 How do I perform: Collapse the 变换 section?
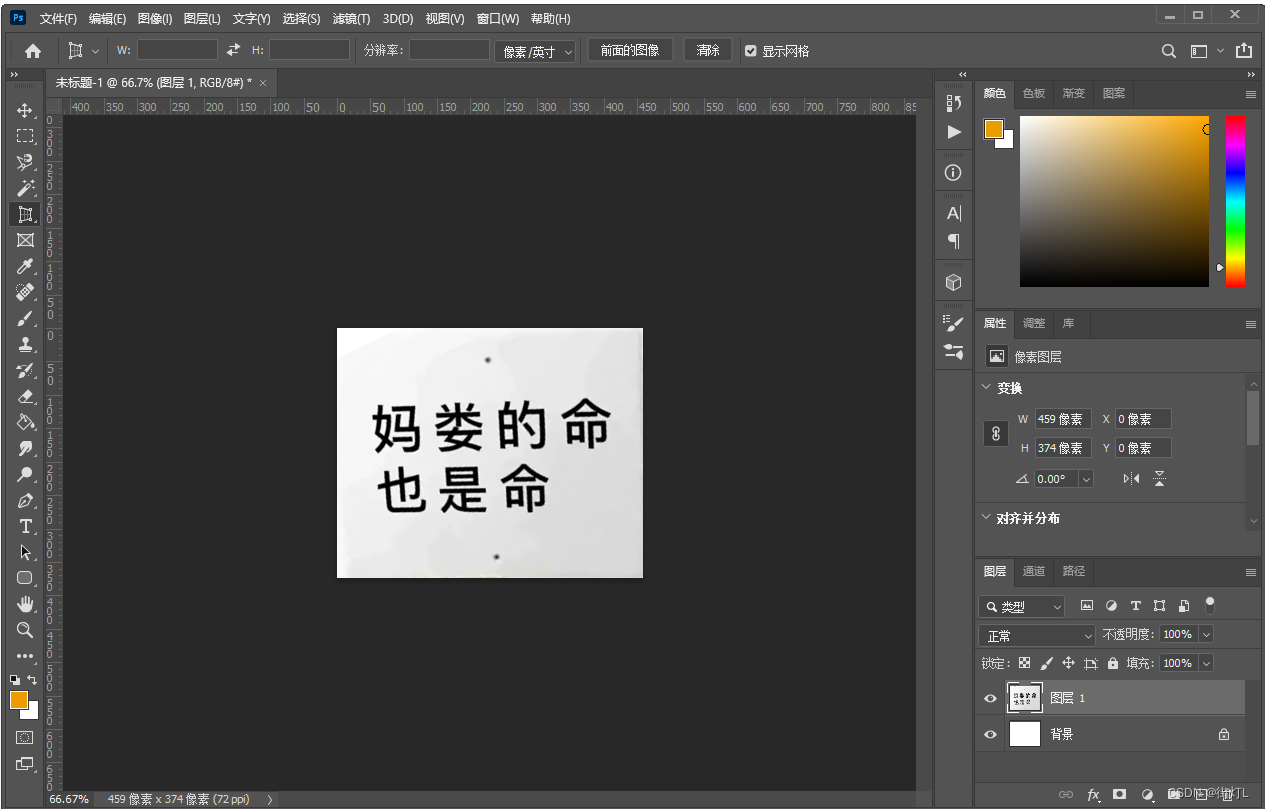click(x=986, y=387)
